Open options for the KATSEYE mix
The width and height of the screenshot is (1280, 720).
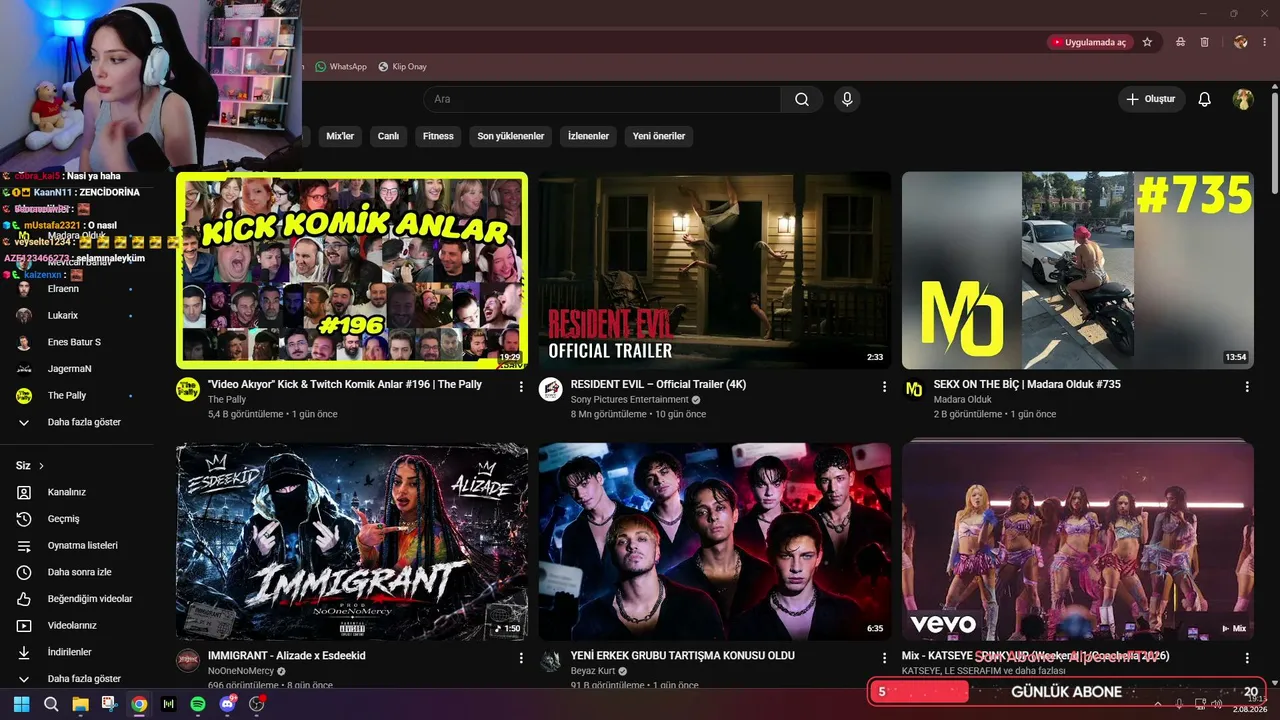tap(1247, 658)
